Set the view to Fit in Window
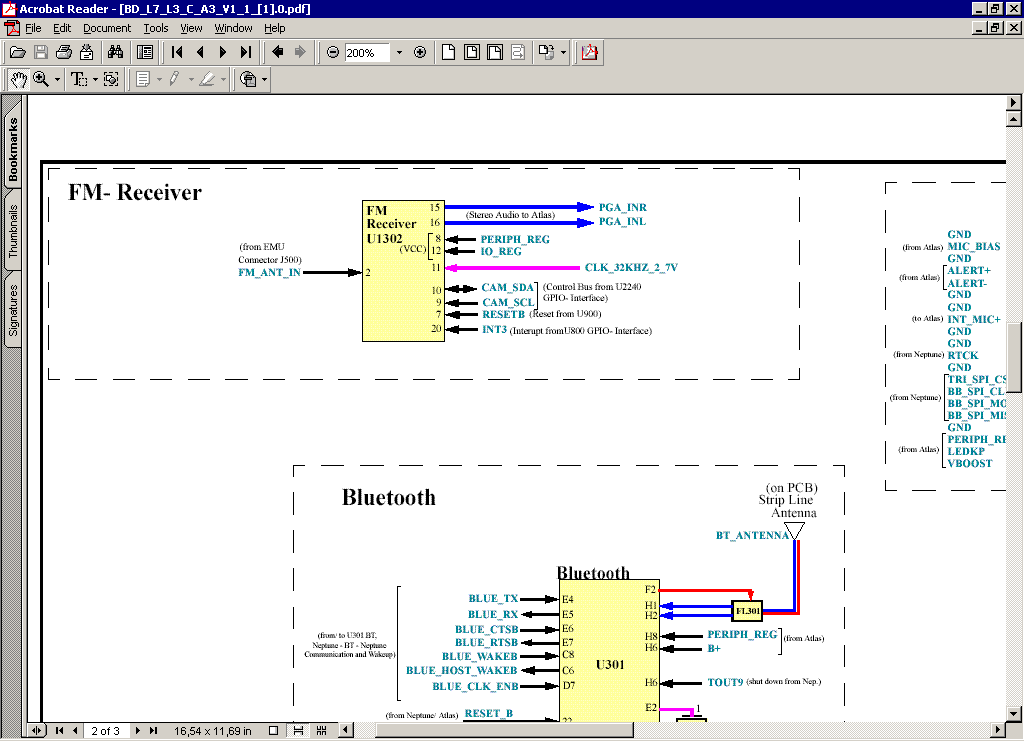This screenshot has width=1024, height=742. point(472,52)
